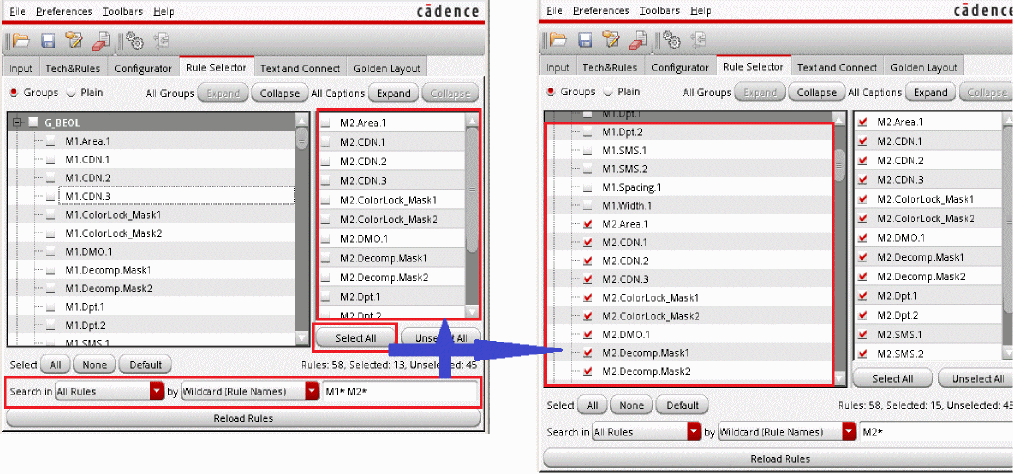Click the edit notes icon in left window toolbar

point(74,41)
